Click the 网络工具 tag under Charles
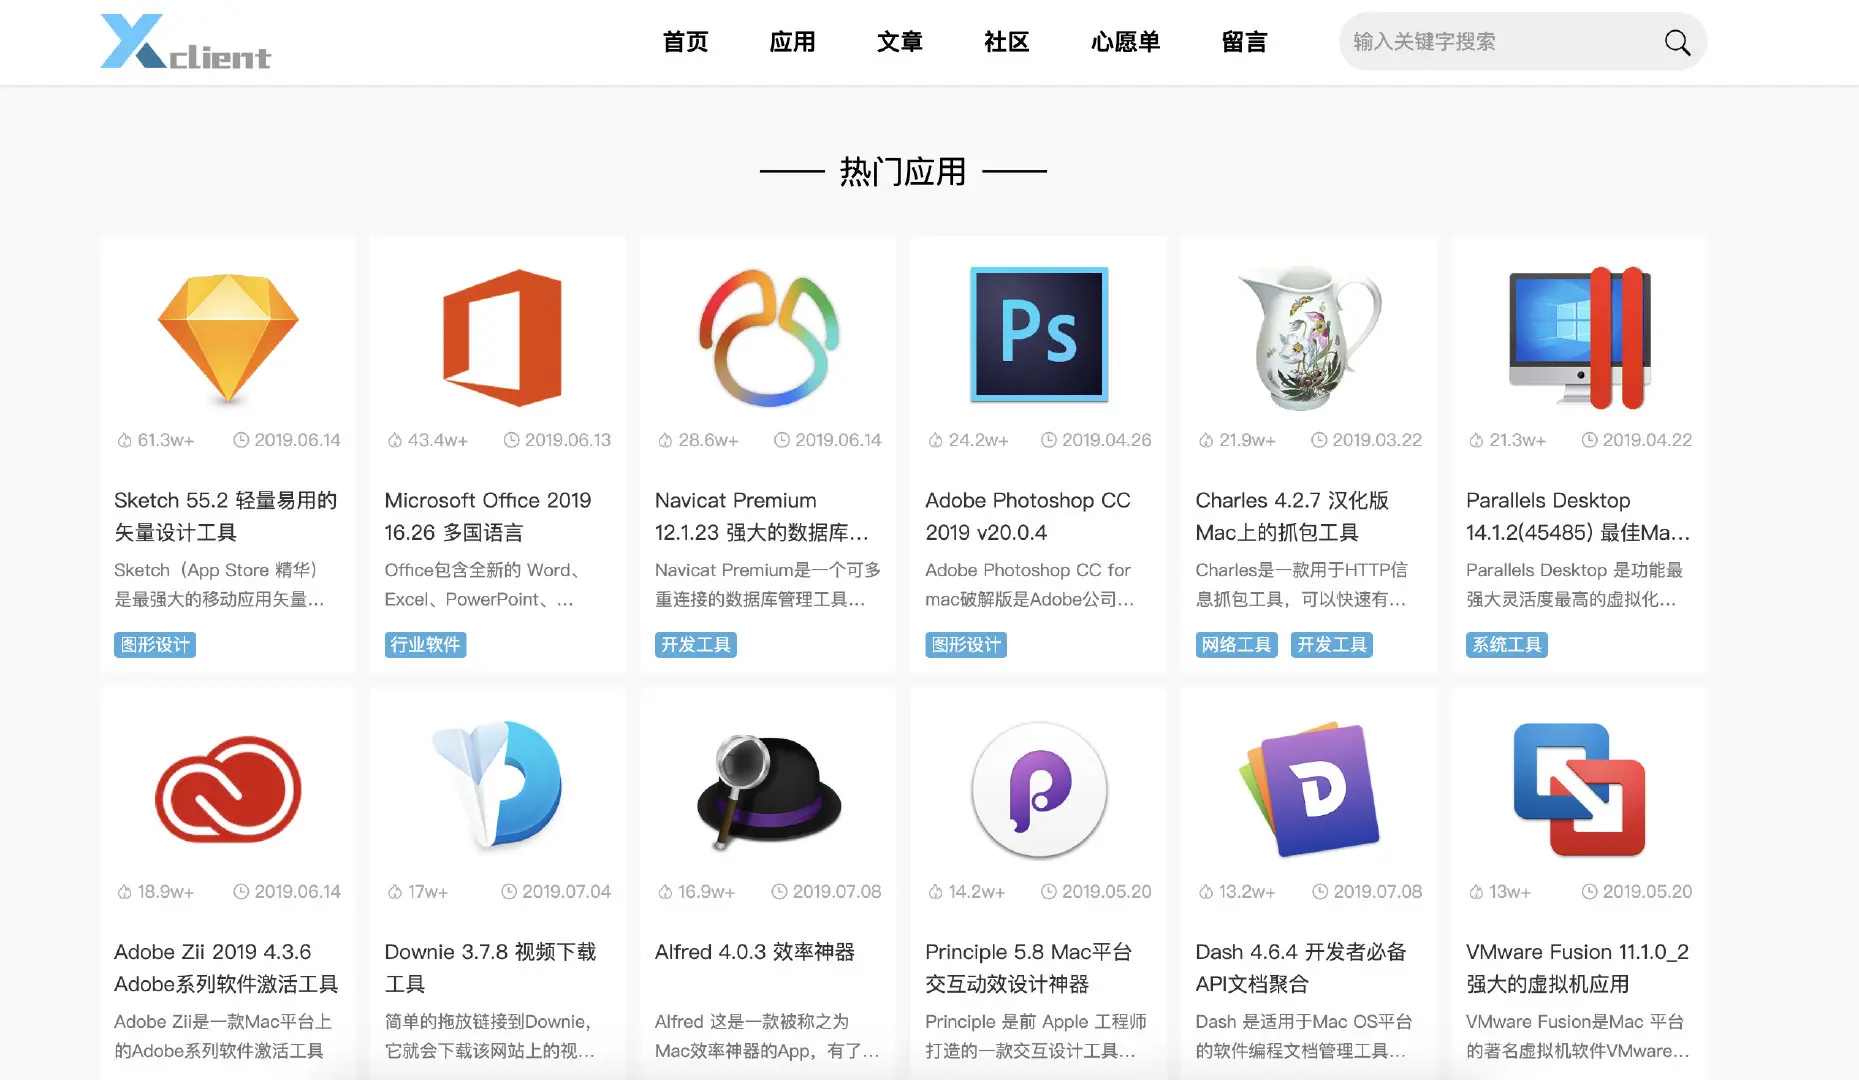 pyautogui.click(x=1237, y=645)
